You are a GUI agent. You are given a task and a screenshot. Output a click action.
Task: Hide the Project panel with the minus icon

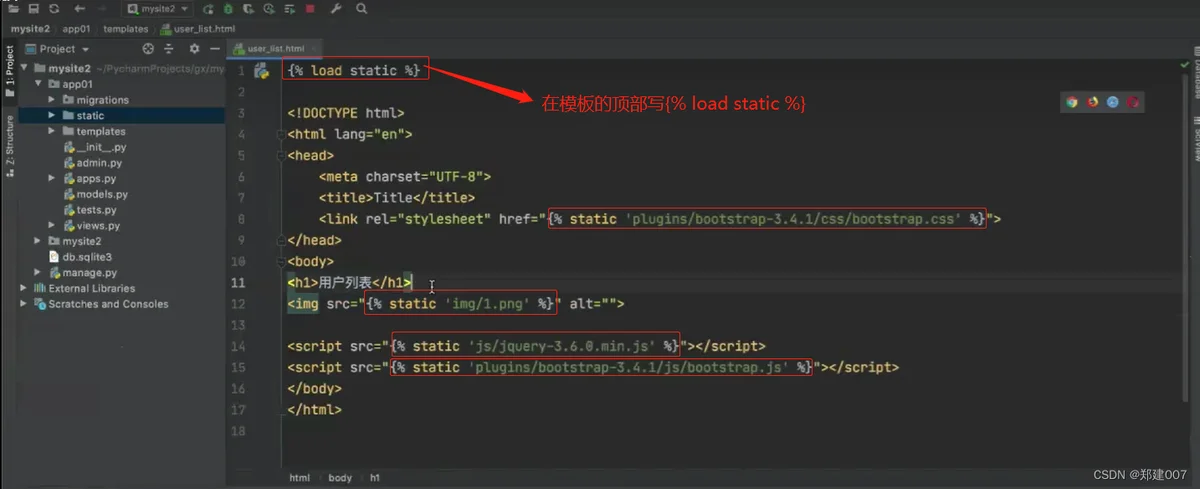click(x=215, y=48)
